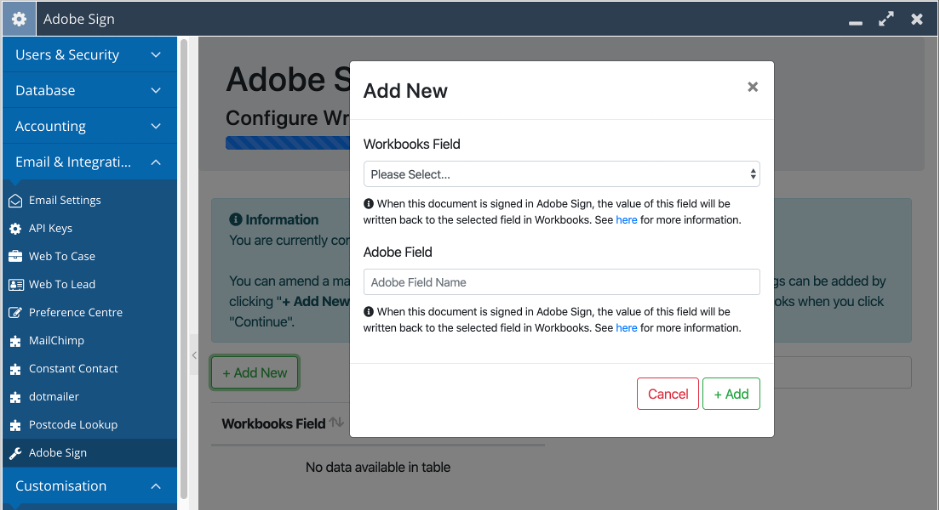
Task: Expand the Users & Security section
Action: 90,54
